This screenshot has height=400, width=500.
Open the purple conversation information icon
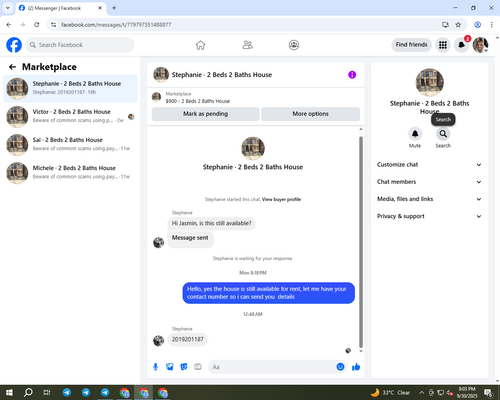tap(352, 75)
